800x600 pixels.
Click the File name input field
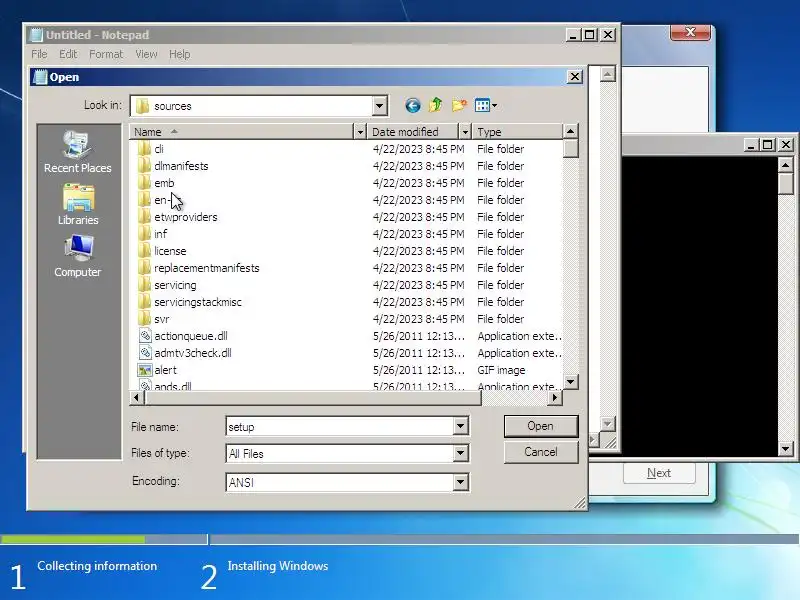(340, 427)
